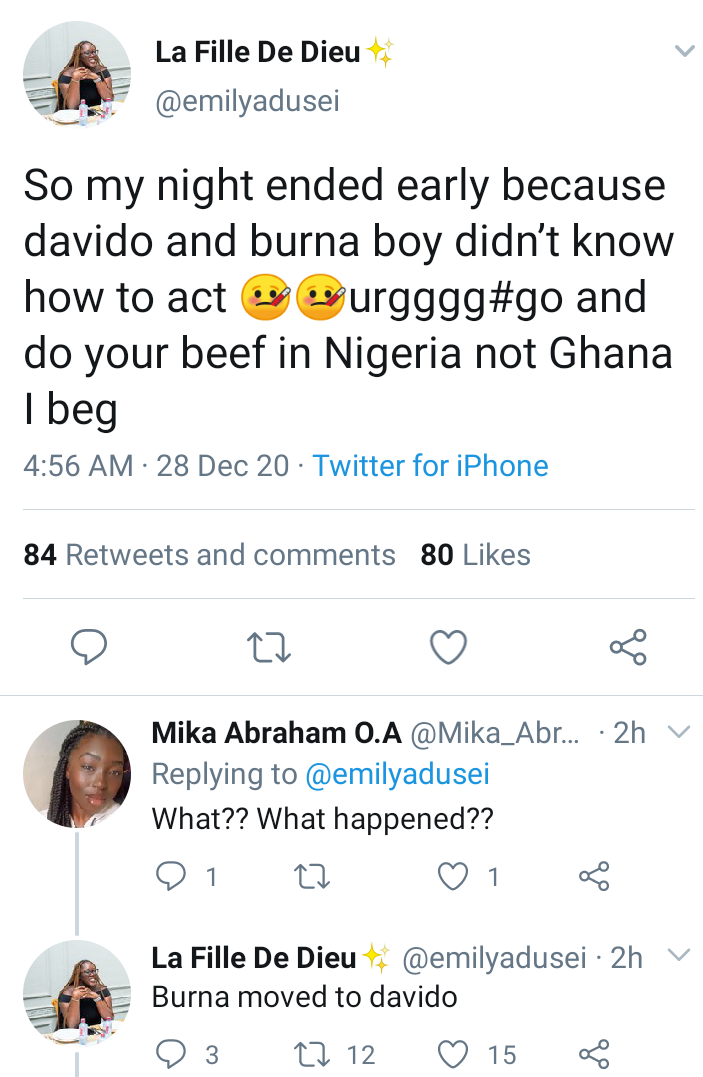
Task: Open the Twitter for iPhone link
Action: [430, 466]
